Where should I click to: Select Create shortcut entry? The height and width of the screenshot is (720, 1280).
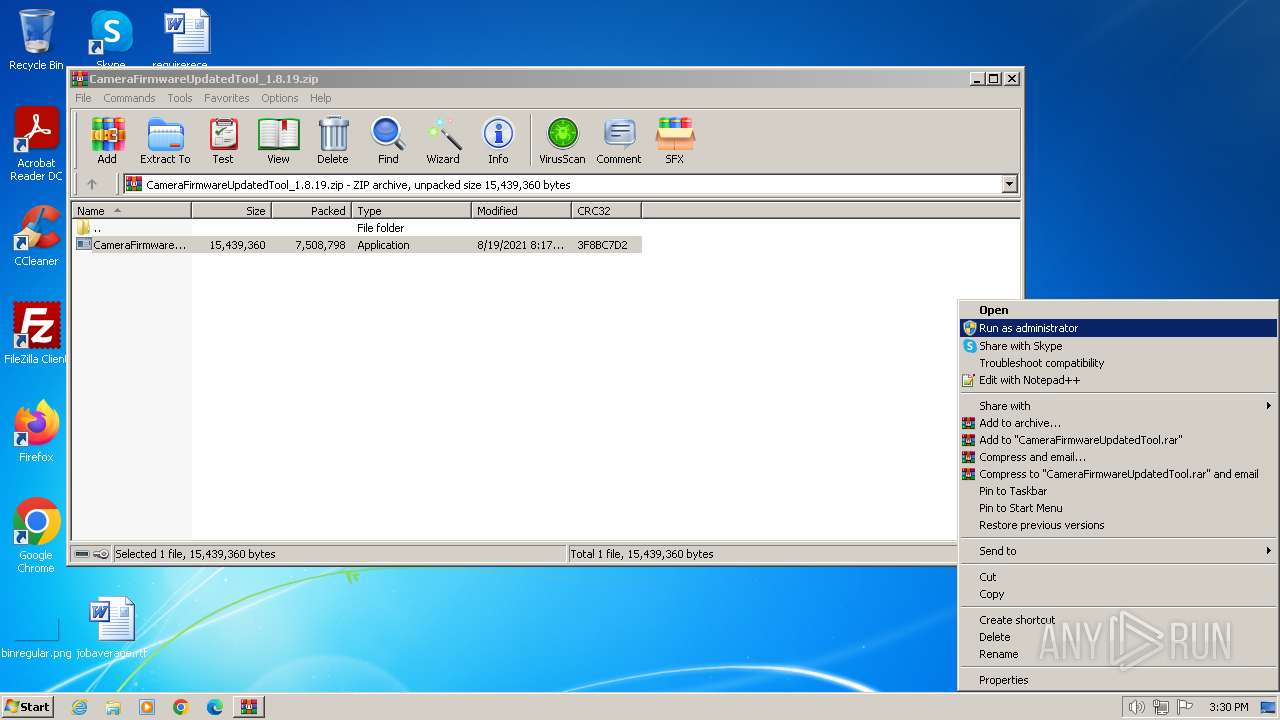pos(1118,620)
